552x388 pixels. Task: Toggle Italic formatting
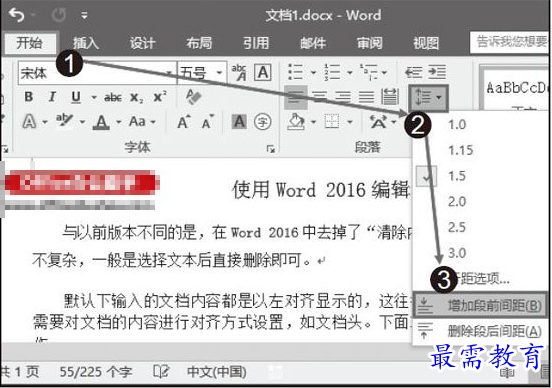52,97
